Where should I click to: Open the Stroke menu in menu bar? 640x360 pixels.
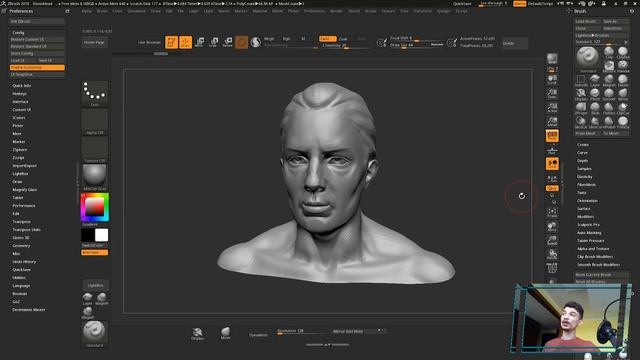tap(371, 11)
